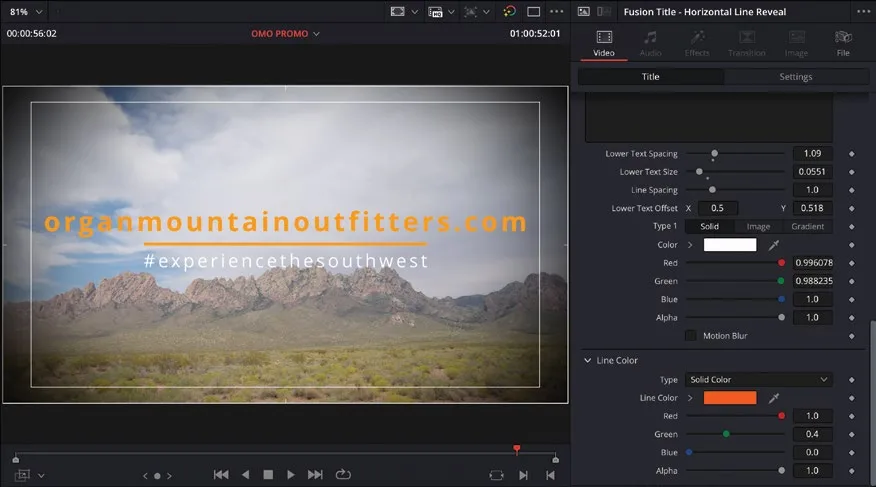Select Image for Type 1
The image size is (876, 487).
pyautogui.click(x=758, y=226)
